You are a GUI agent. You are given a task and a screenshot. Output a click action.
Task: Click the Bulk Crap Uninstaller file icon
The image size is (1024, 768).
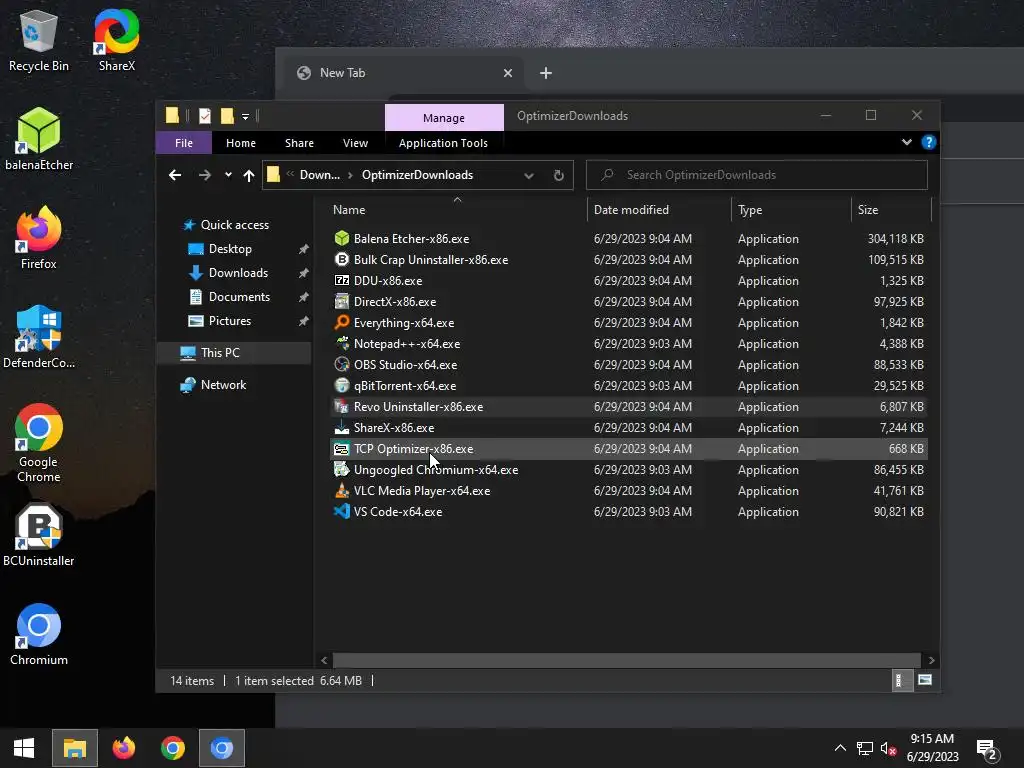tap(342, 259)
